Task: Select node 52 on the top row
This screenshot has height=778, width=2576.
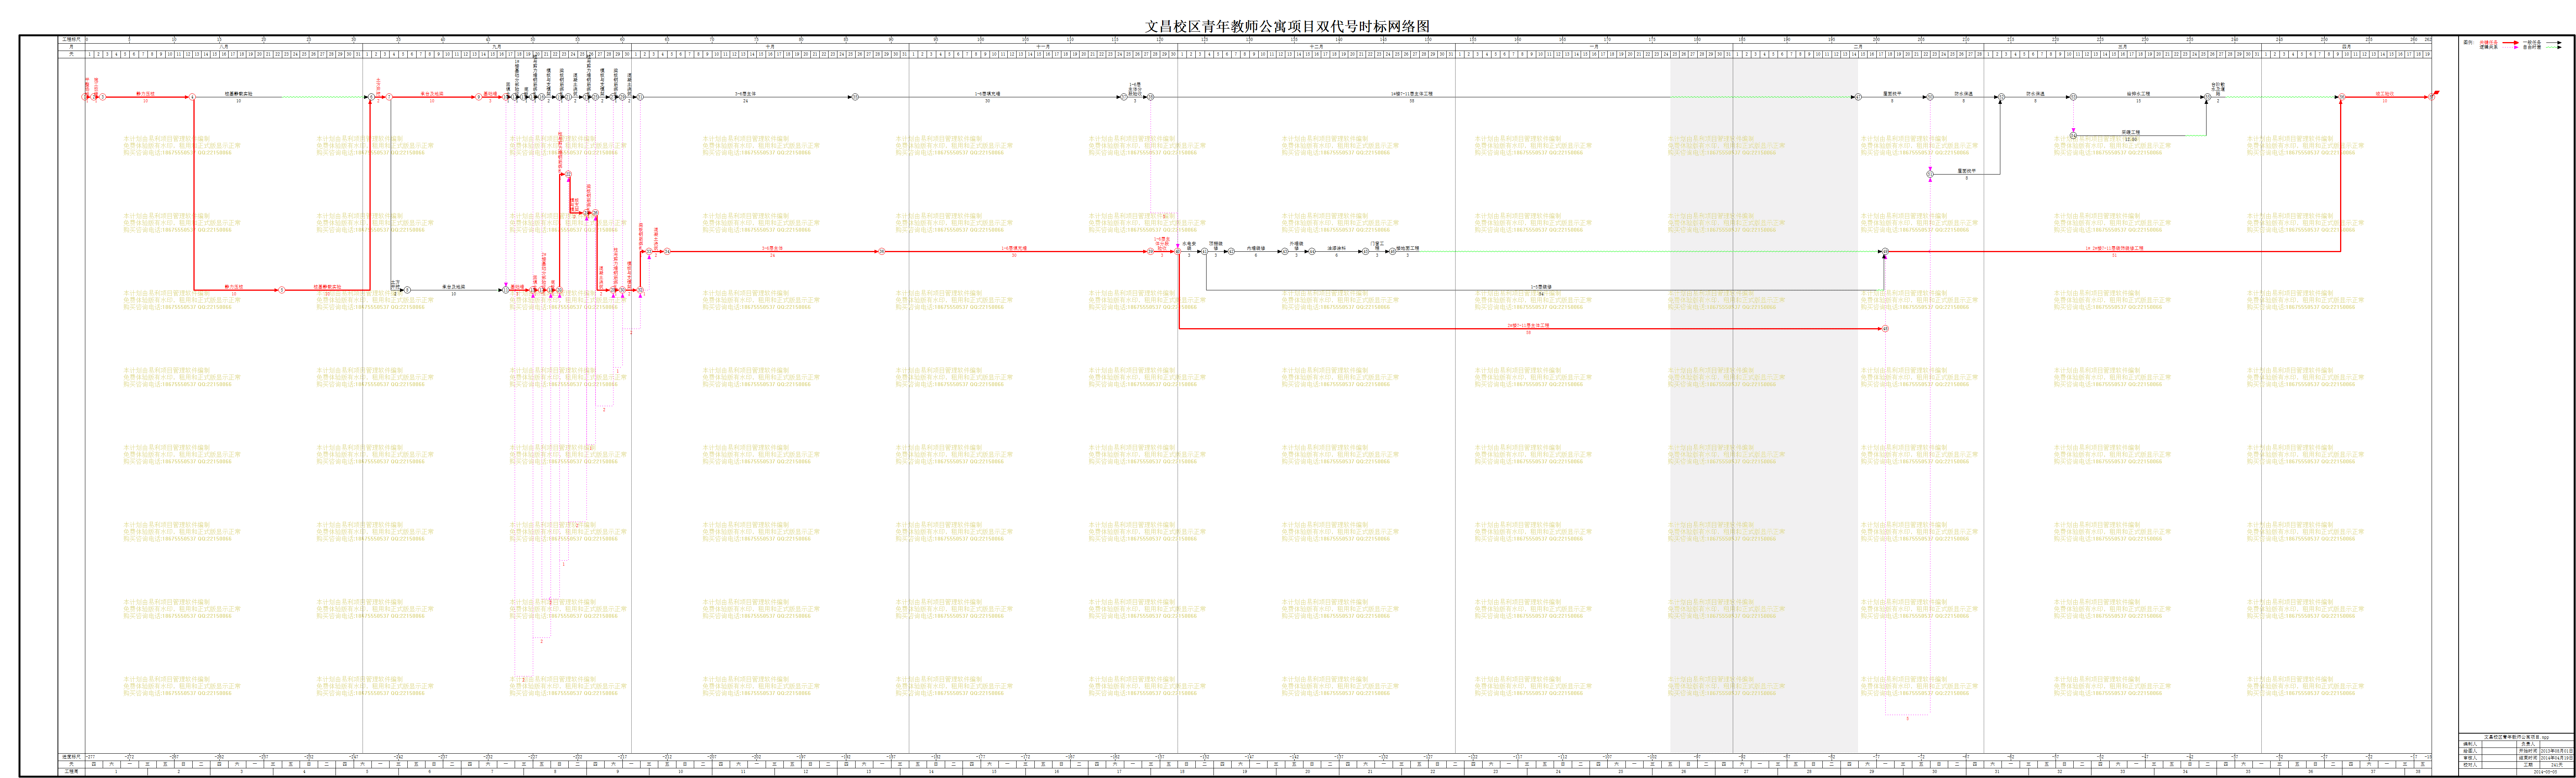Action: coord(2001,97)
